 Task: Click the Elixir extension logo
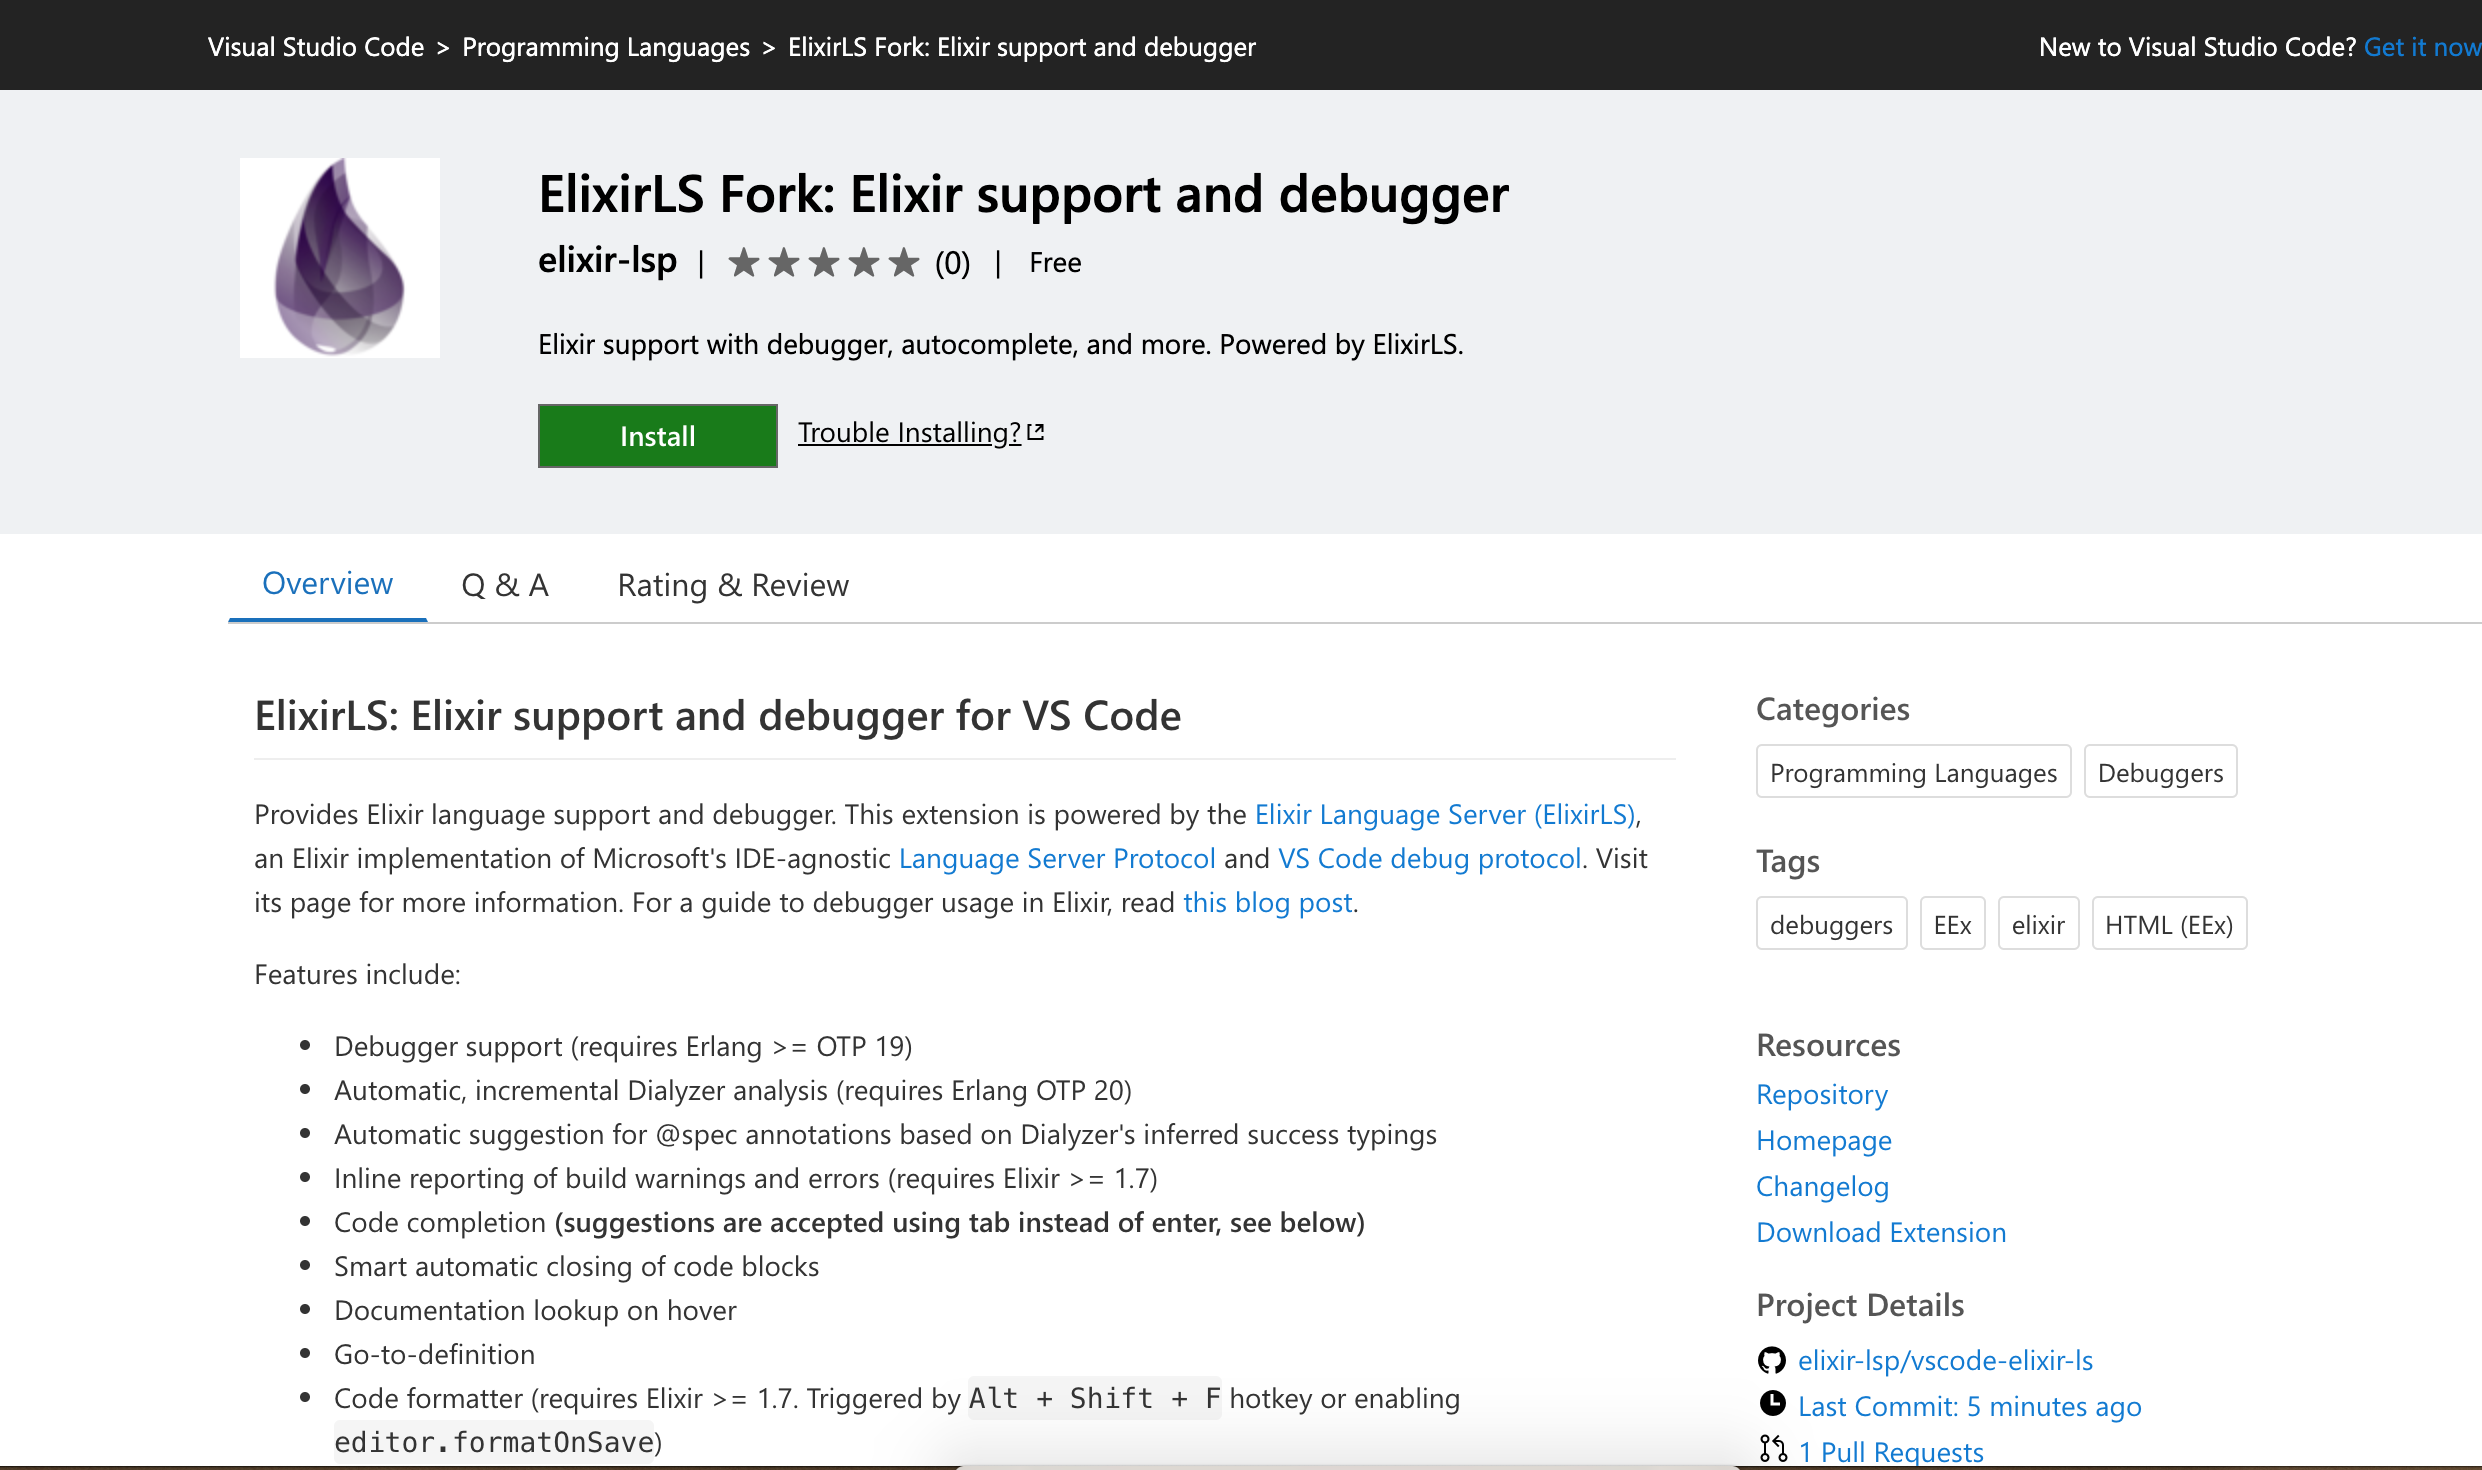pos(339,257)
